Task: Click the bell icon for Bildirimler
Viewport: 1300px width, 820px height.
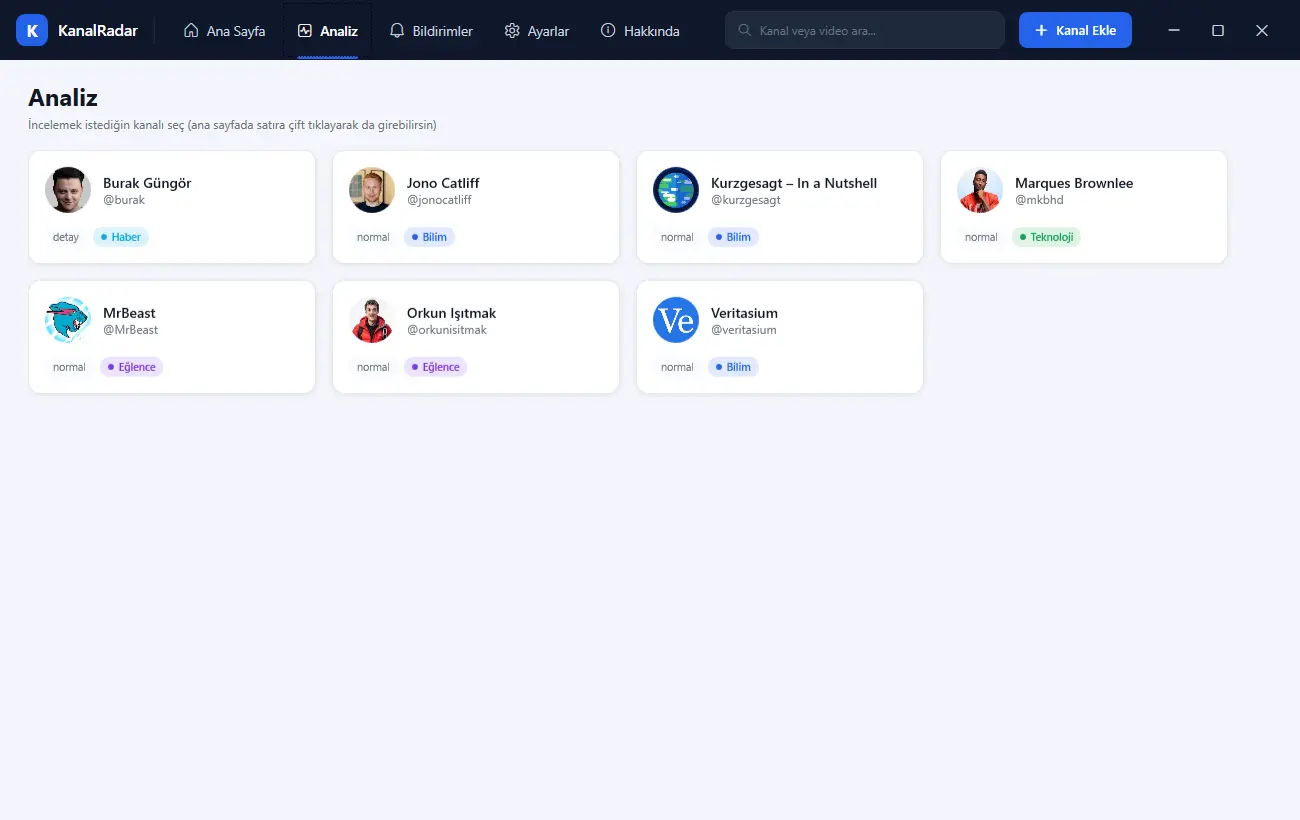Action: pyautogui.click(x=397, y=31)
